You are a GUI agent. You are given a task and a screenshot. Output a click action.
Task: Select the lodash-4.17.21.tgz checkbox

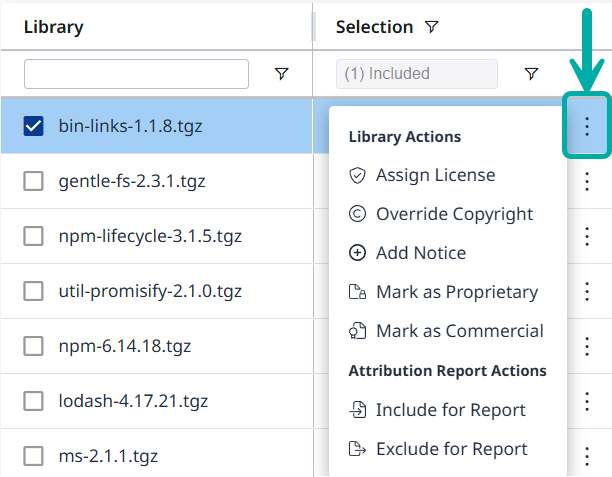point(33,401)
